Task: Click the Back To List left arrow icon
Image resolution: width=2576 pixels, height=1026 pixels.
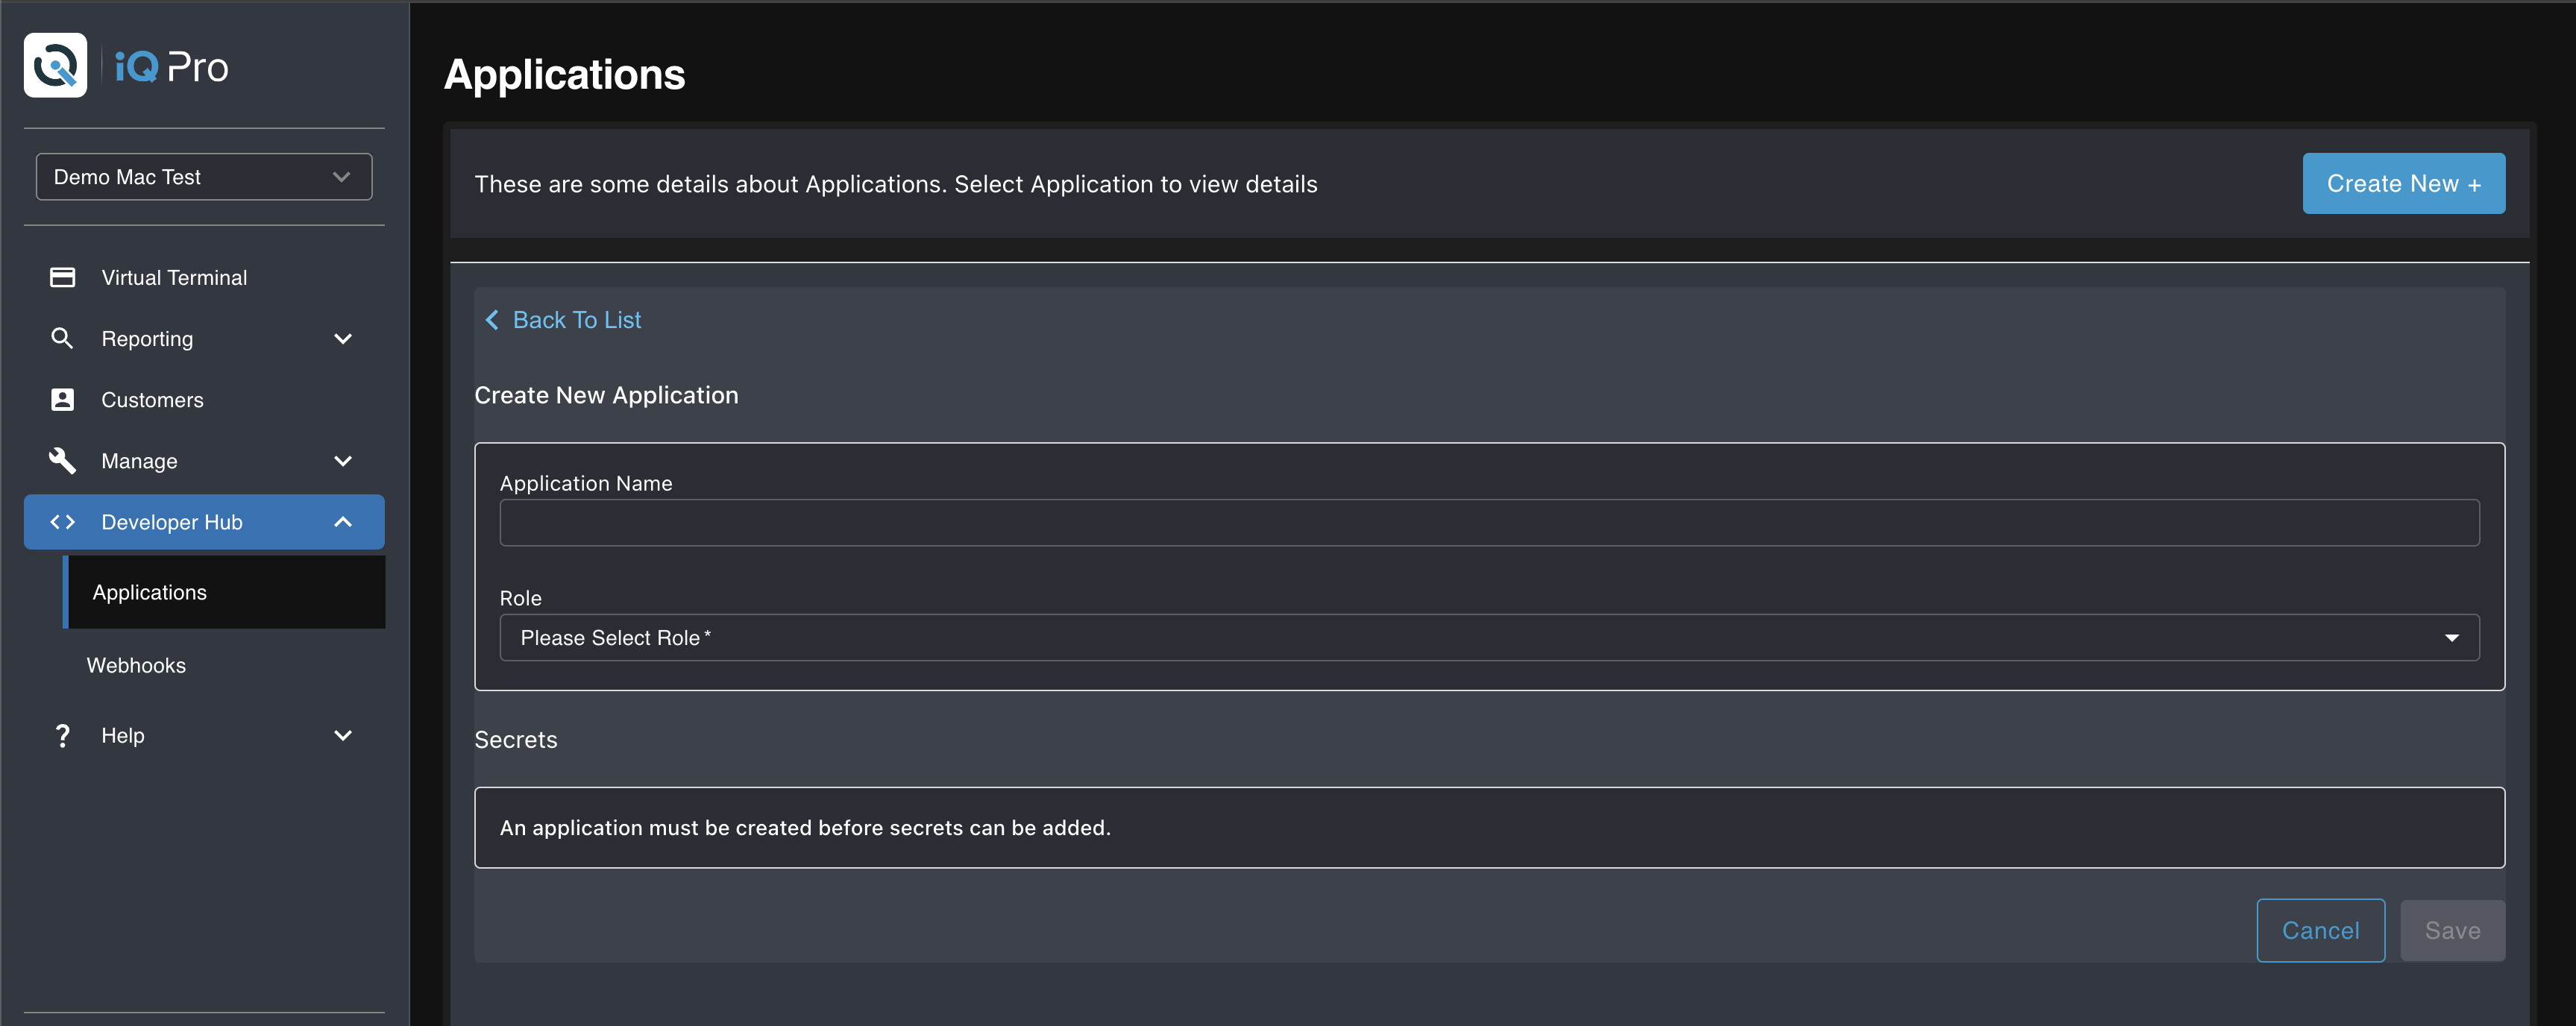Action: click(492, 320)
